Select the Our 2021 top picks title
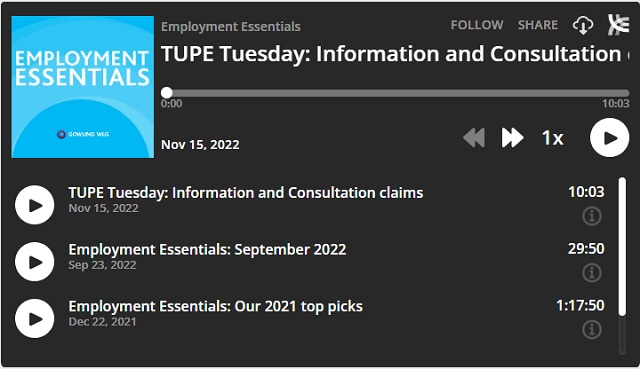Screen dimensions: 640x369 216,306
